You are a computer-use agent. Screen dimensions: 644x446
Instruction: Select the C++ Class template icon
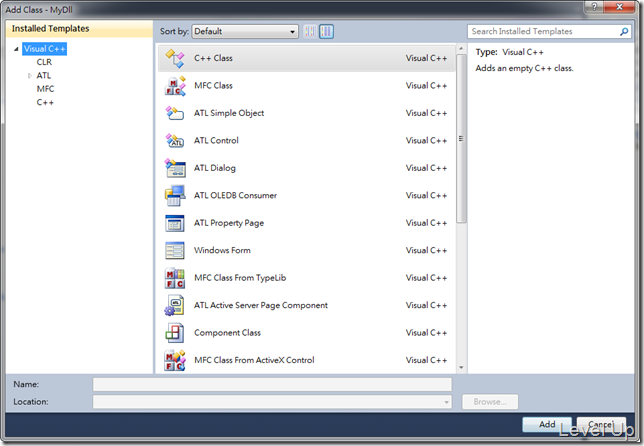tap(175, 58)
